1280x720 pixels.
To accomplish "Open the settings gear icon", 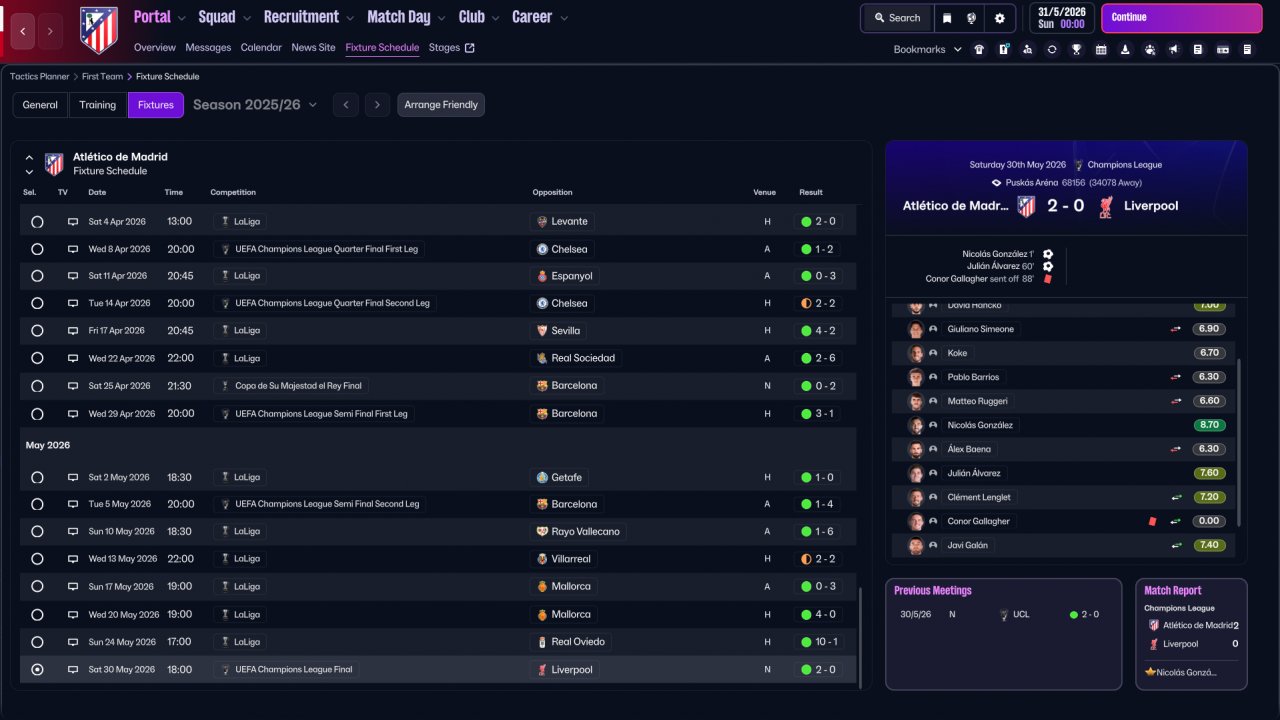I will pos(999,18).
